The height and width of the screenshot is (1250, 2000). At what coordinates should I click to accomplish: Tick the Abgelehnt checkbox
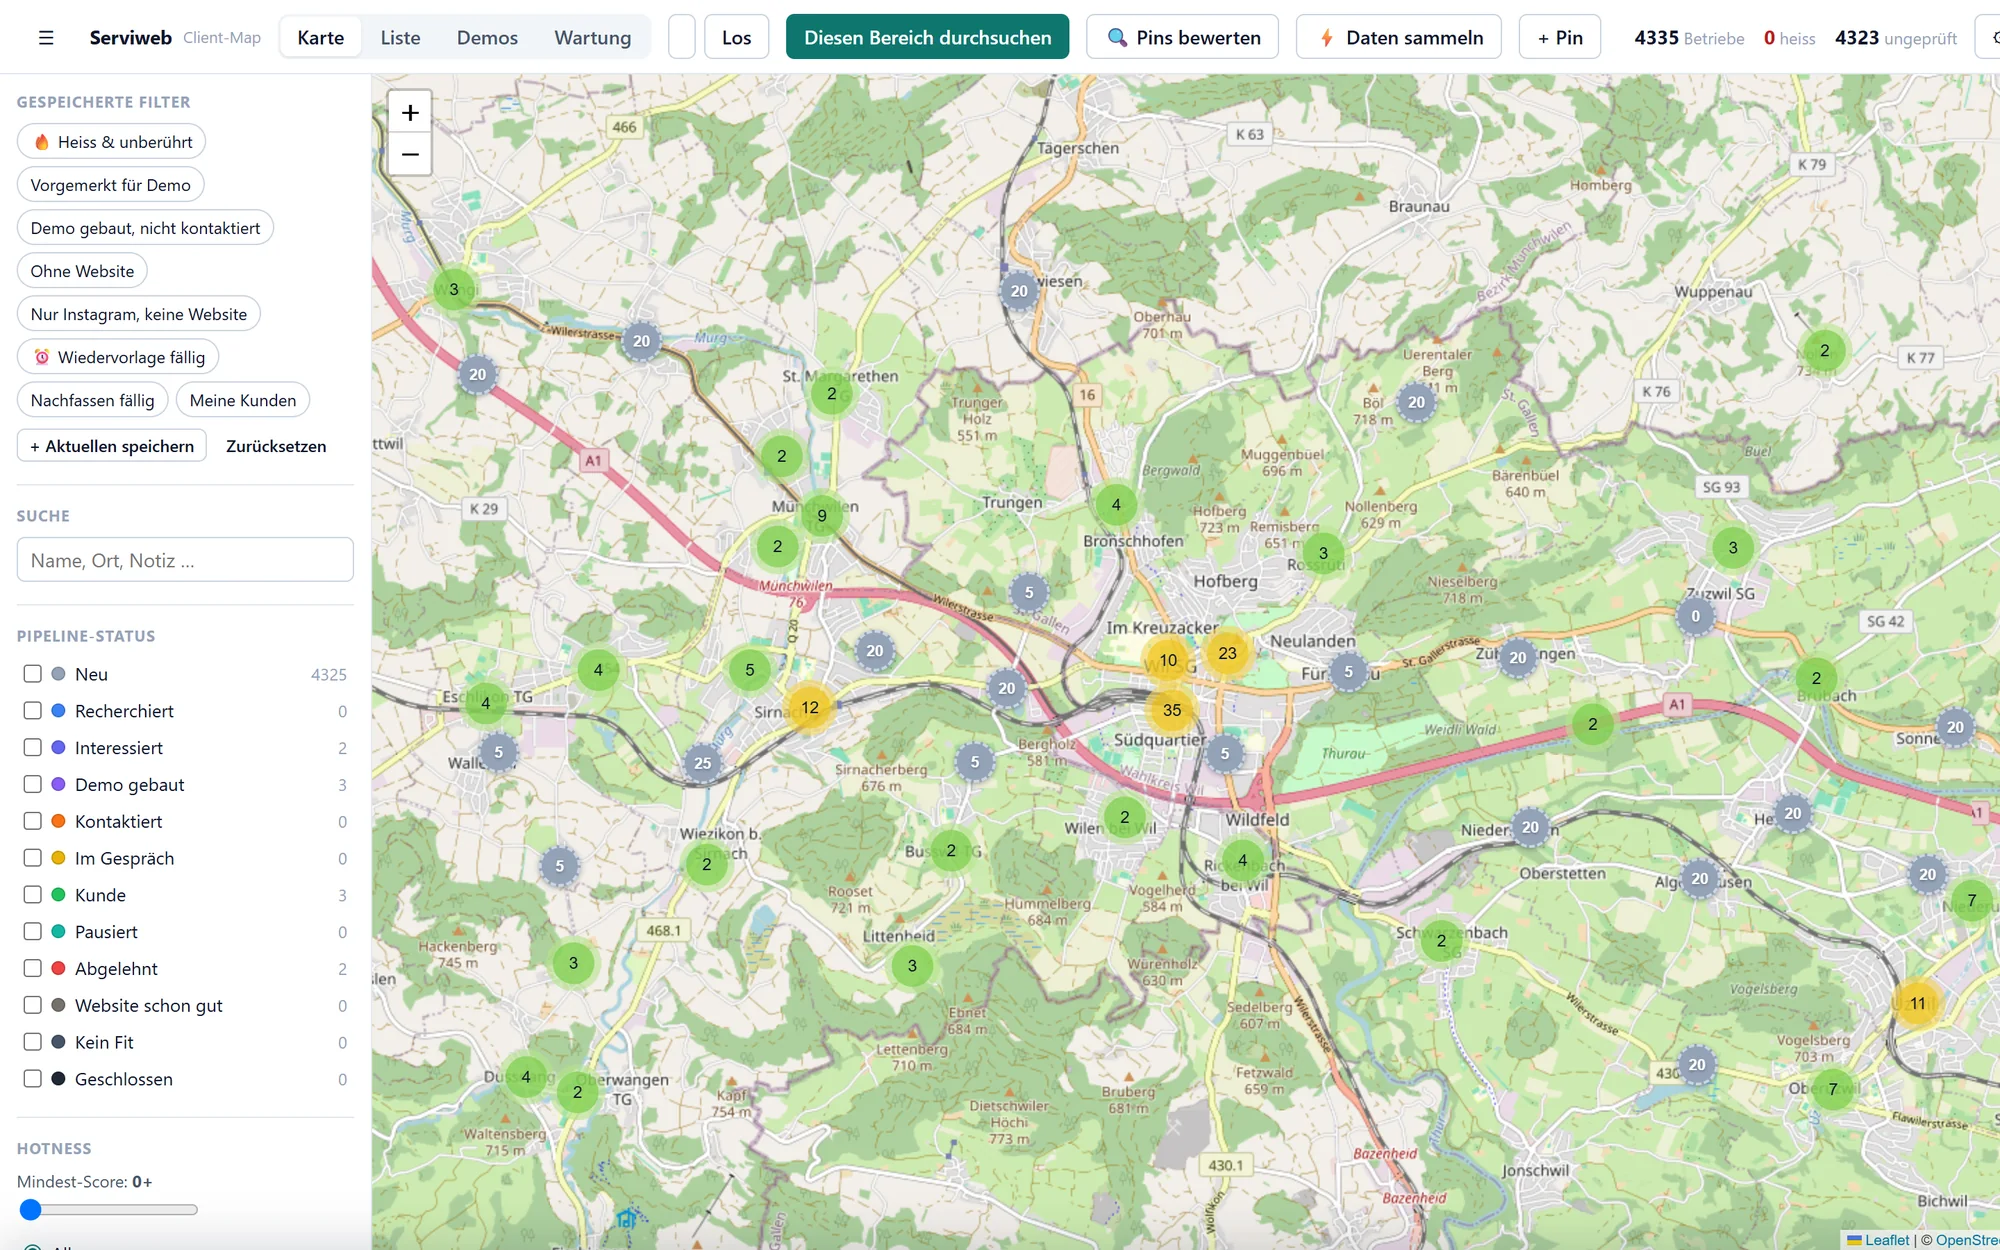click(x=32, y=969)
